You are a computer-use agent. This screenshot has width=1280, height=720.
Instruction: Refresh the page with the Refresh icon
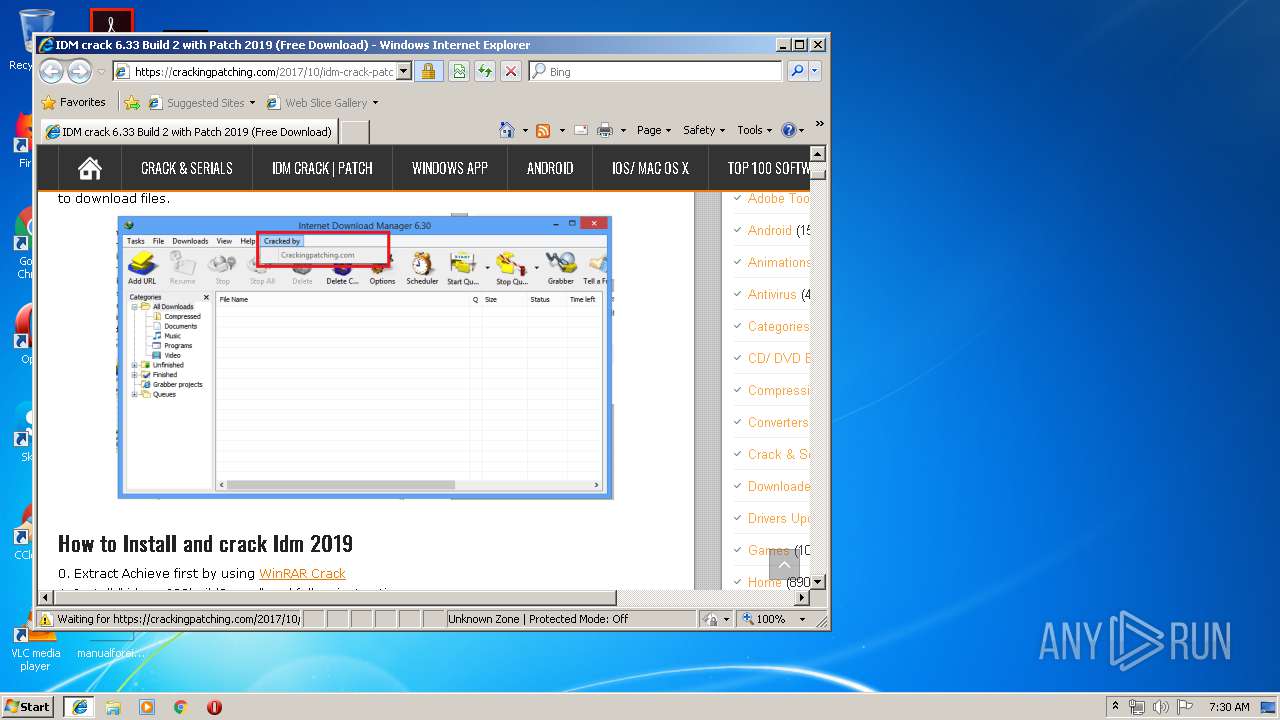coord(485,71)
